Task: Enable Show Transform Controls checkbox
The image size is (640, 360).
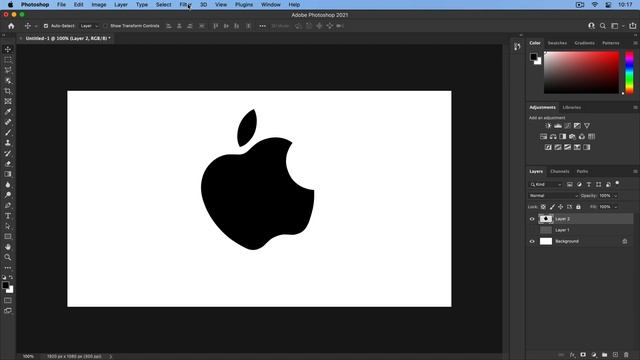Action: [105, 26]
